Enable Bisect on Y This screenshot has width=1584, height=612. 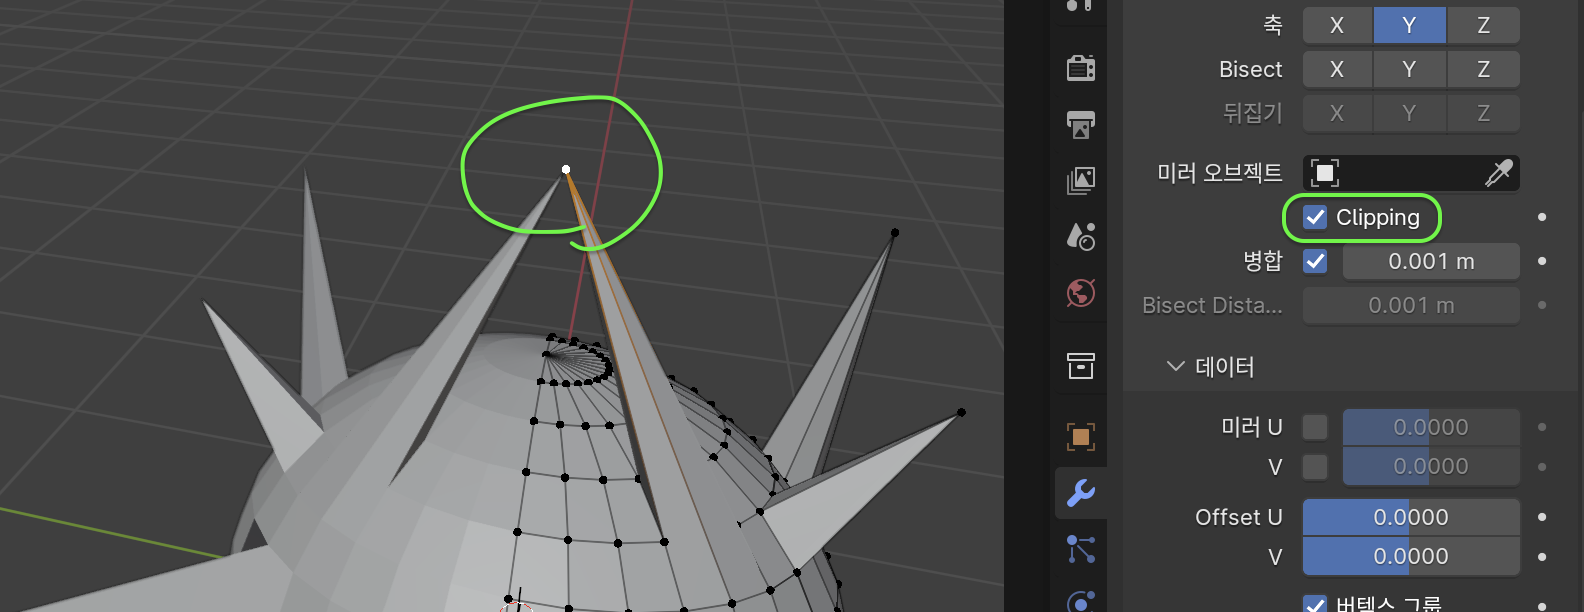(x=1410, y=69)
